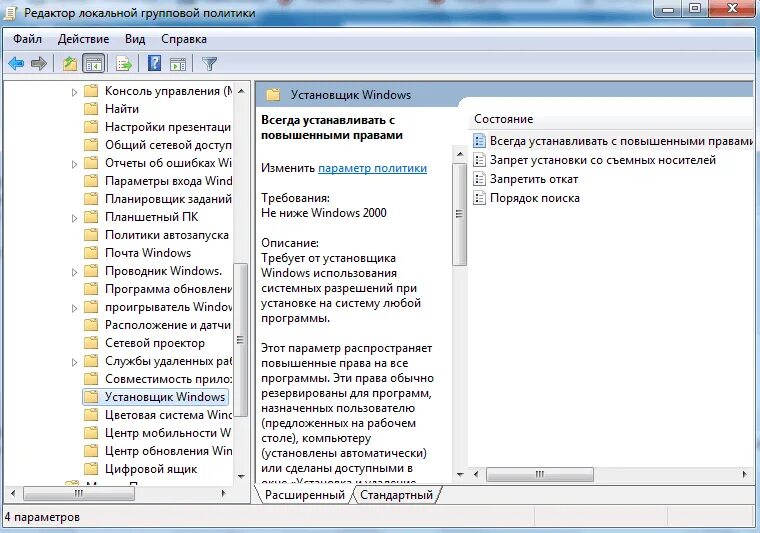Click icon of Запрет установки со съемных носителей
The image size is (760, 533).
[x=479, y=160]
